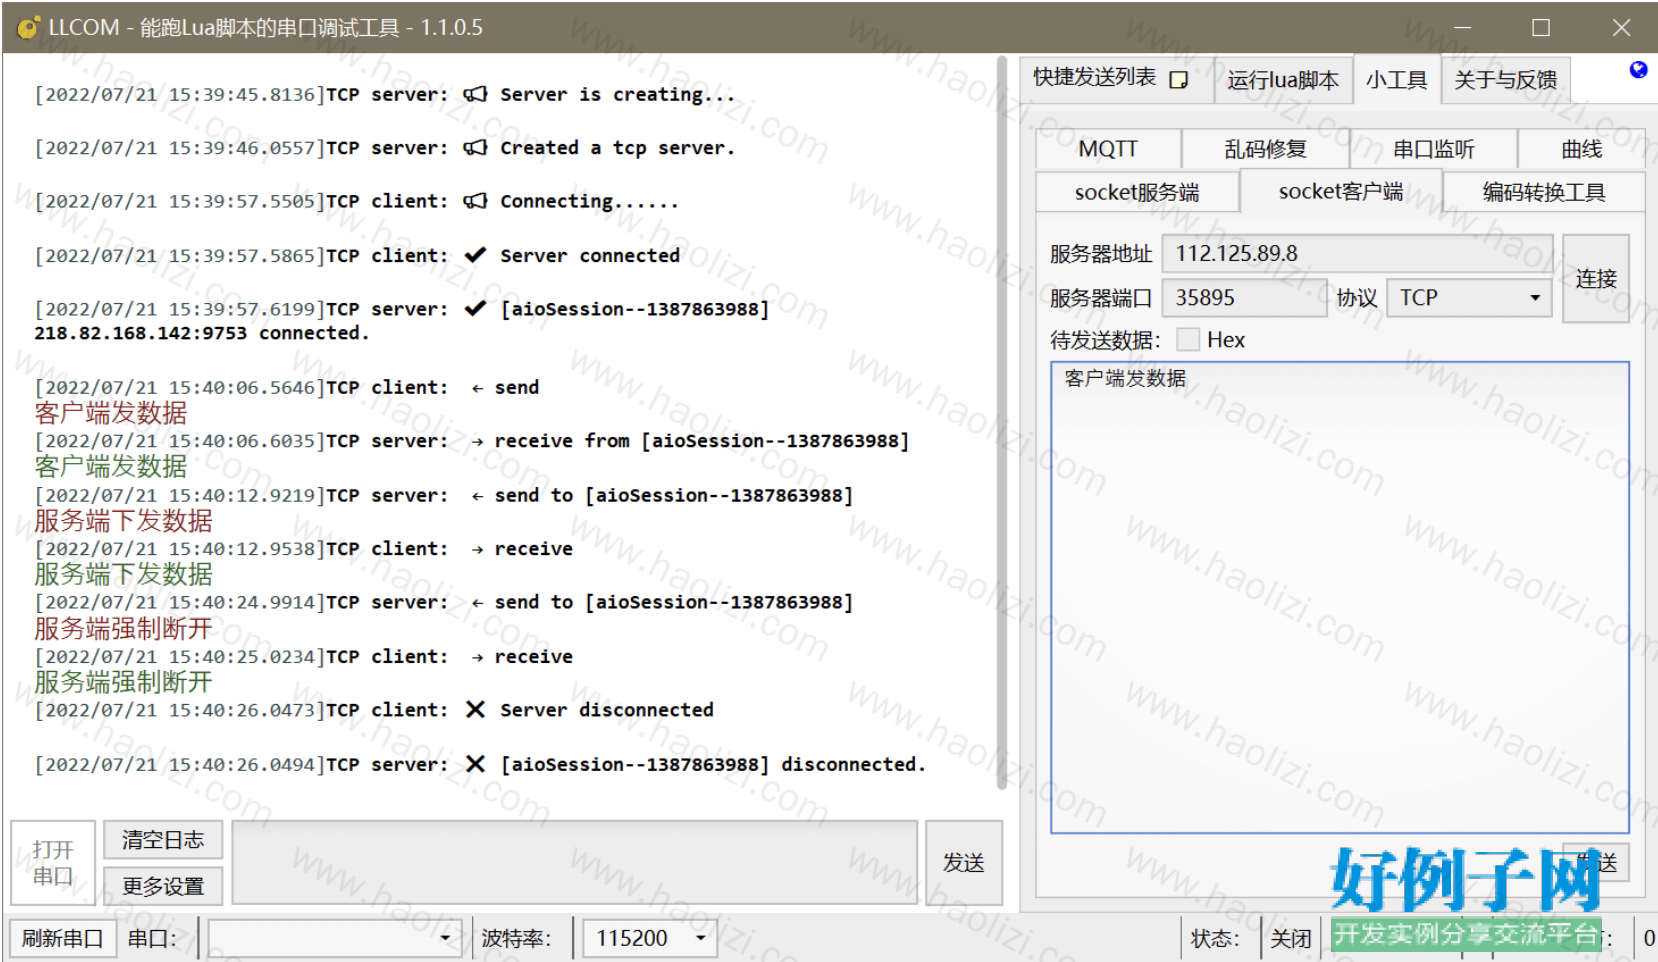
Task: Click the pop-out icon beside 快捷发送列表
Action: pyautogui.click(x=1179, y=80)
